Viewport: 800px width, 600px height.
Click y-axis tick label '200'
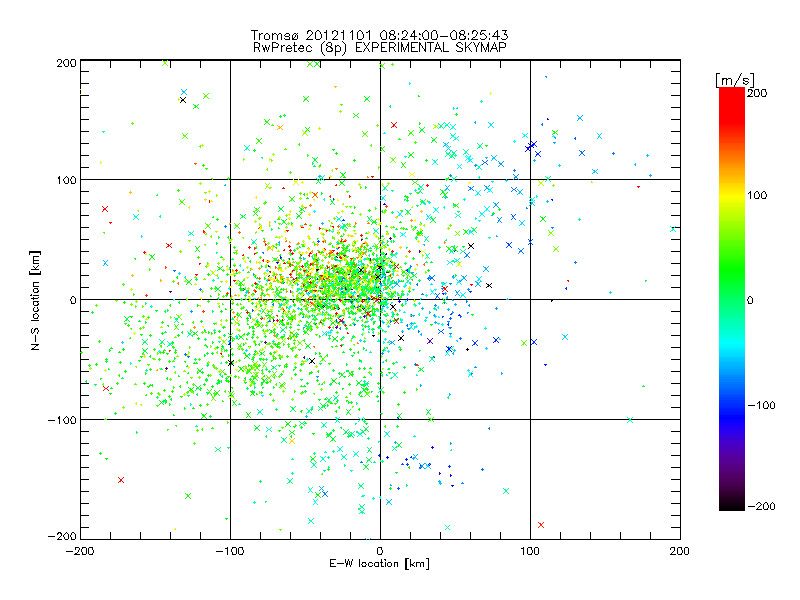(x=66, y=63)
